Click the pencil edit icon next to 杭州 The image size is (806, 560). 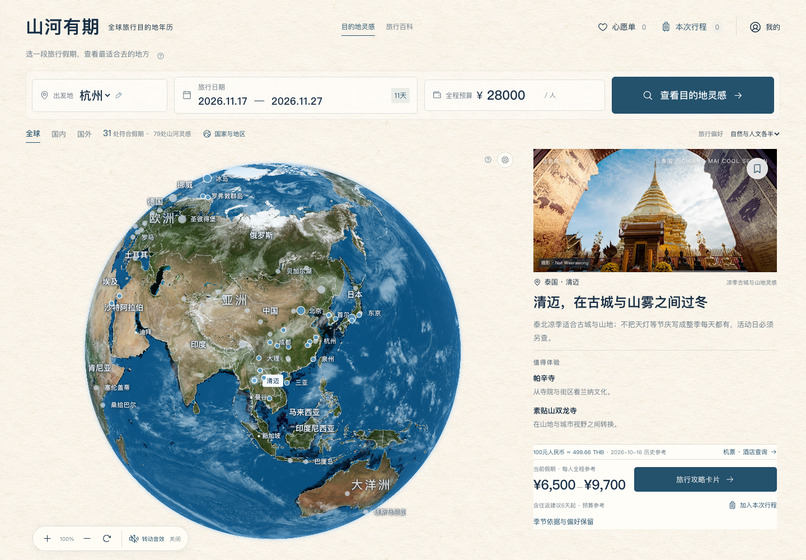coord(119,95)
